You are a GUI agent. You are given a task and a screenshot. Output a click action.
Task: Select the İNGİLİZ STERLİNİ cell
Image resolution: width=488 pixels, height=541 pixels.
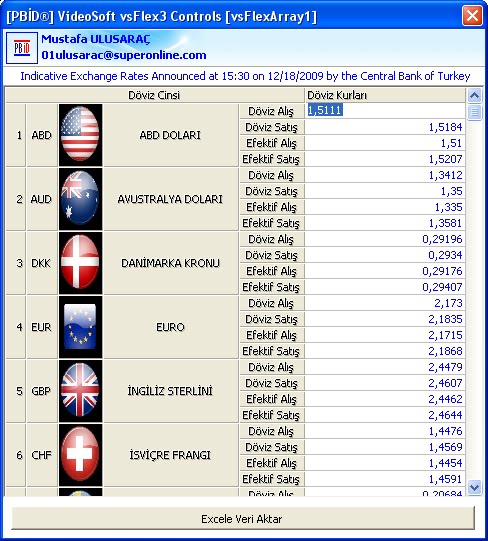(170, 391)
